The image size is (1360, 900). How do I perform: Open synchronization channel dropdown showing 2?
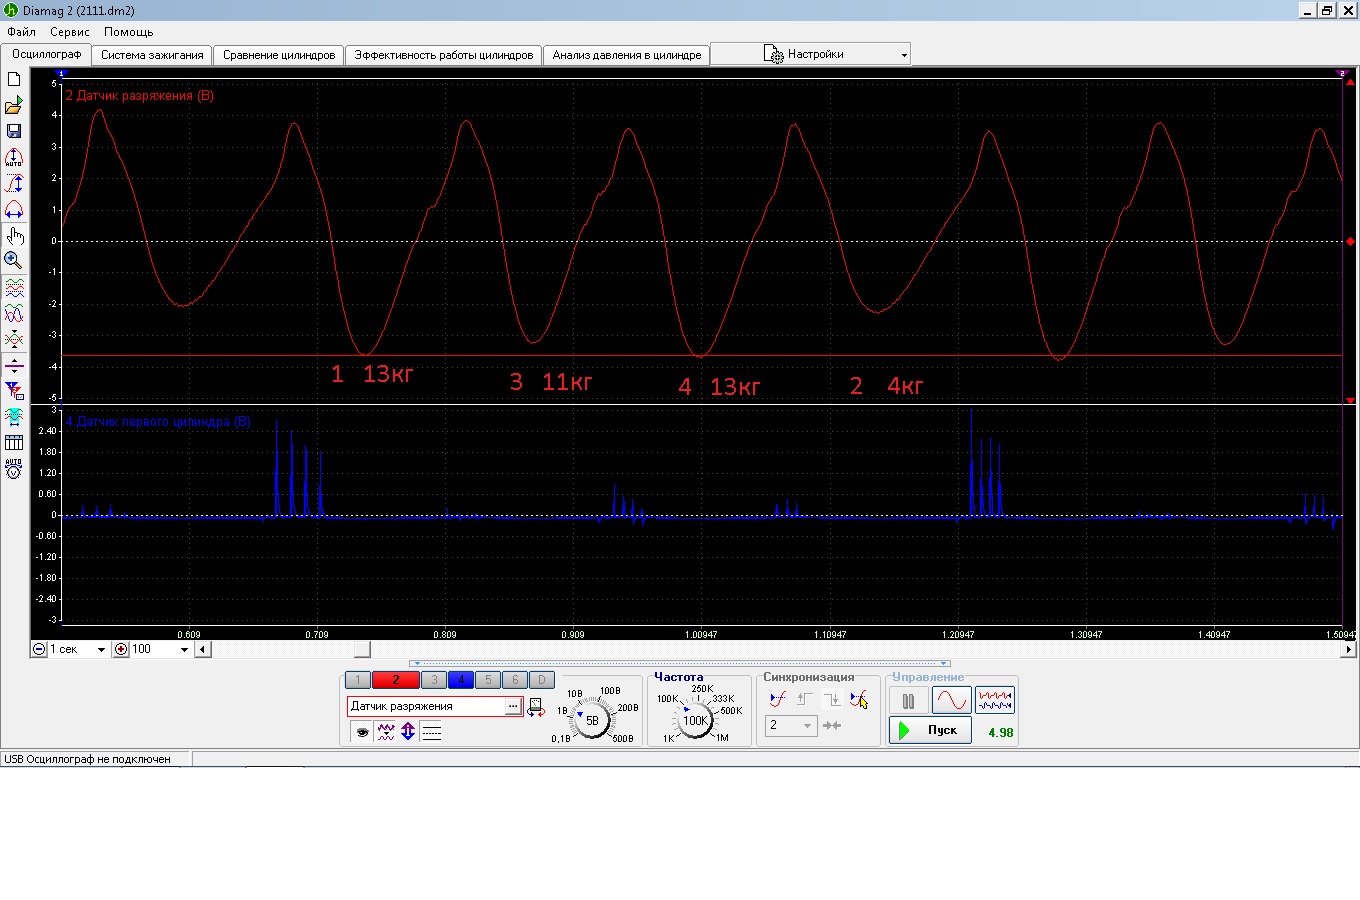[x=791, y=726]
